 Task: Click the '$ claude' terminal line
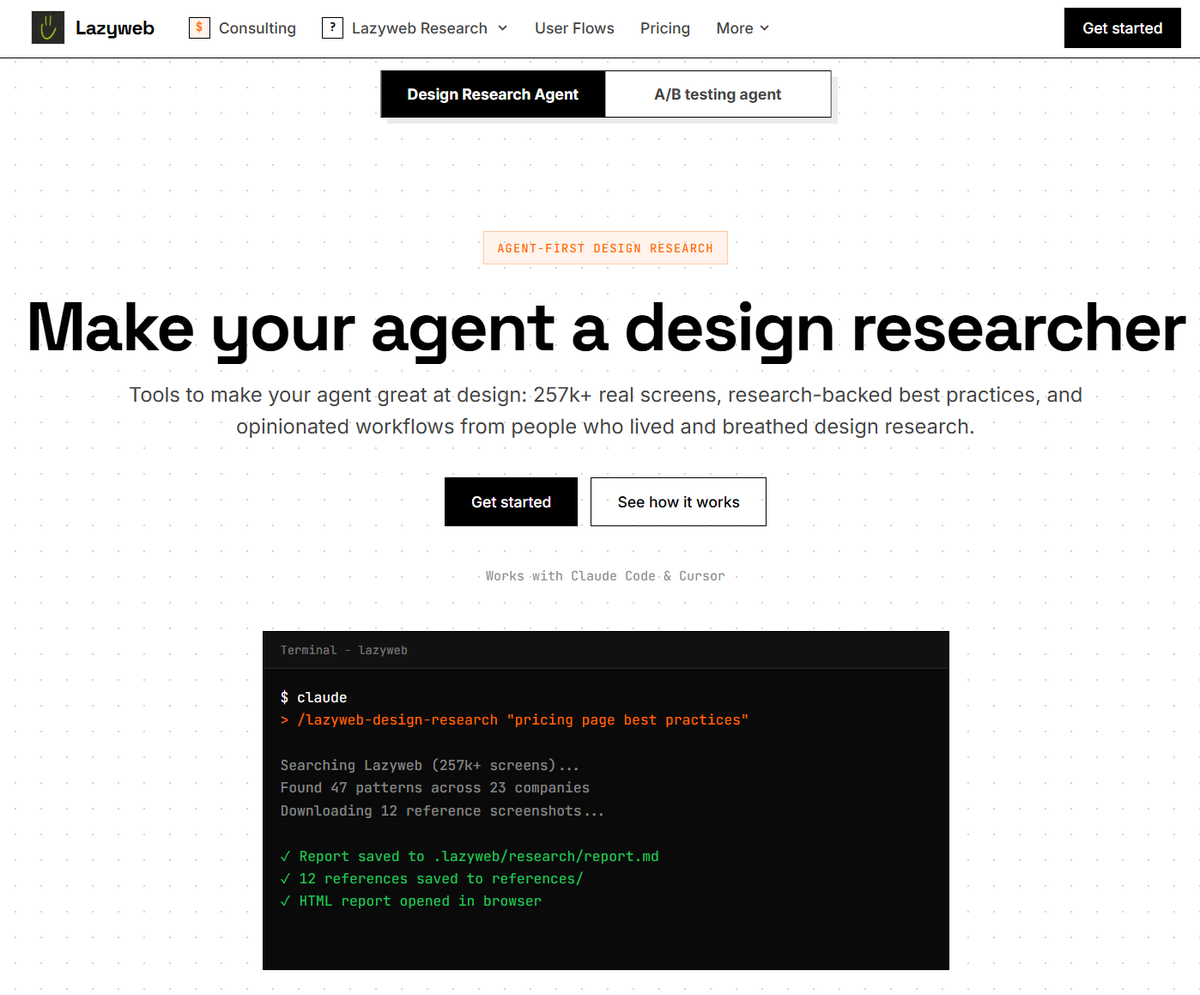(x=314, y=697)
